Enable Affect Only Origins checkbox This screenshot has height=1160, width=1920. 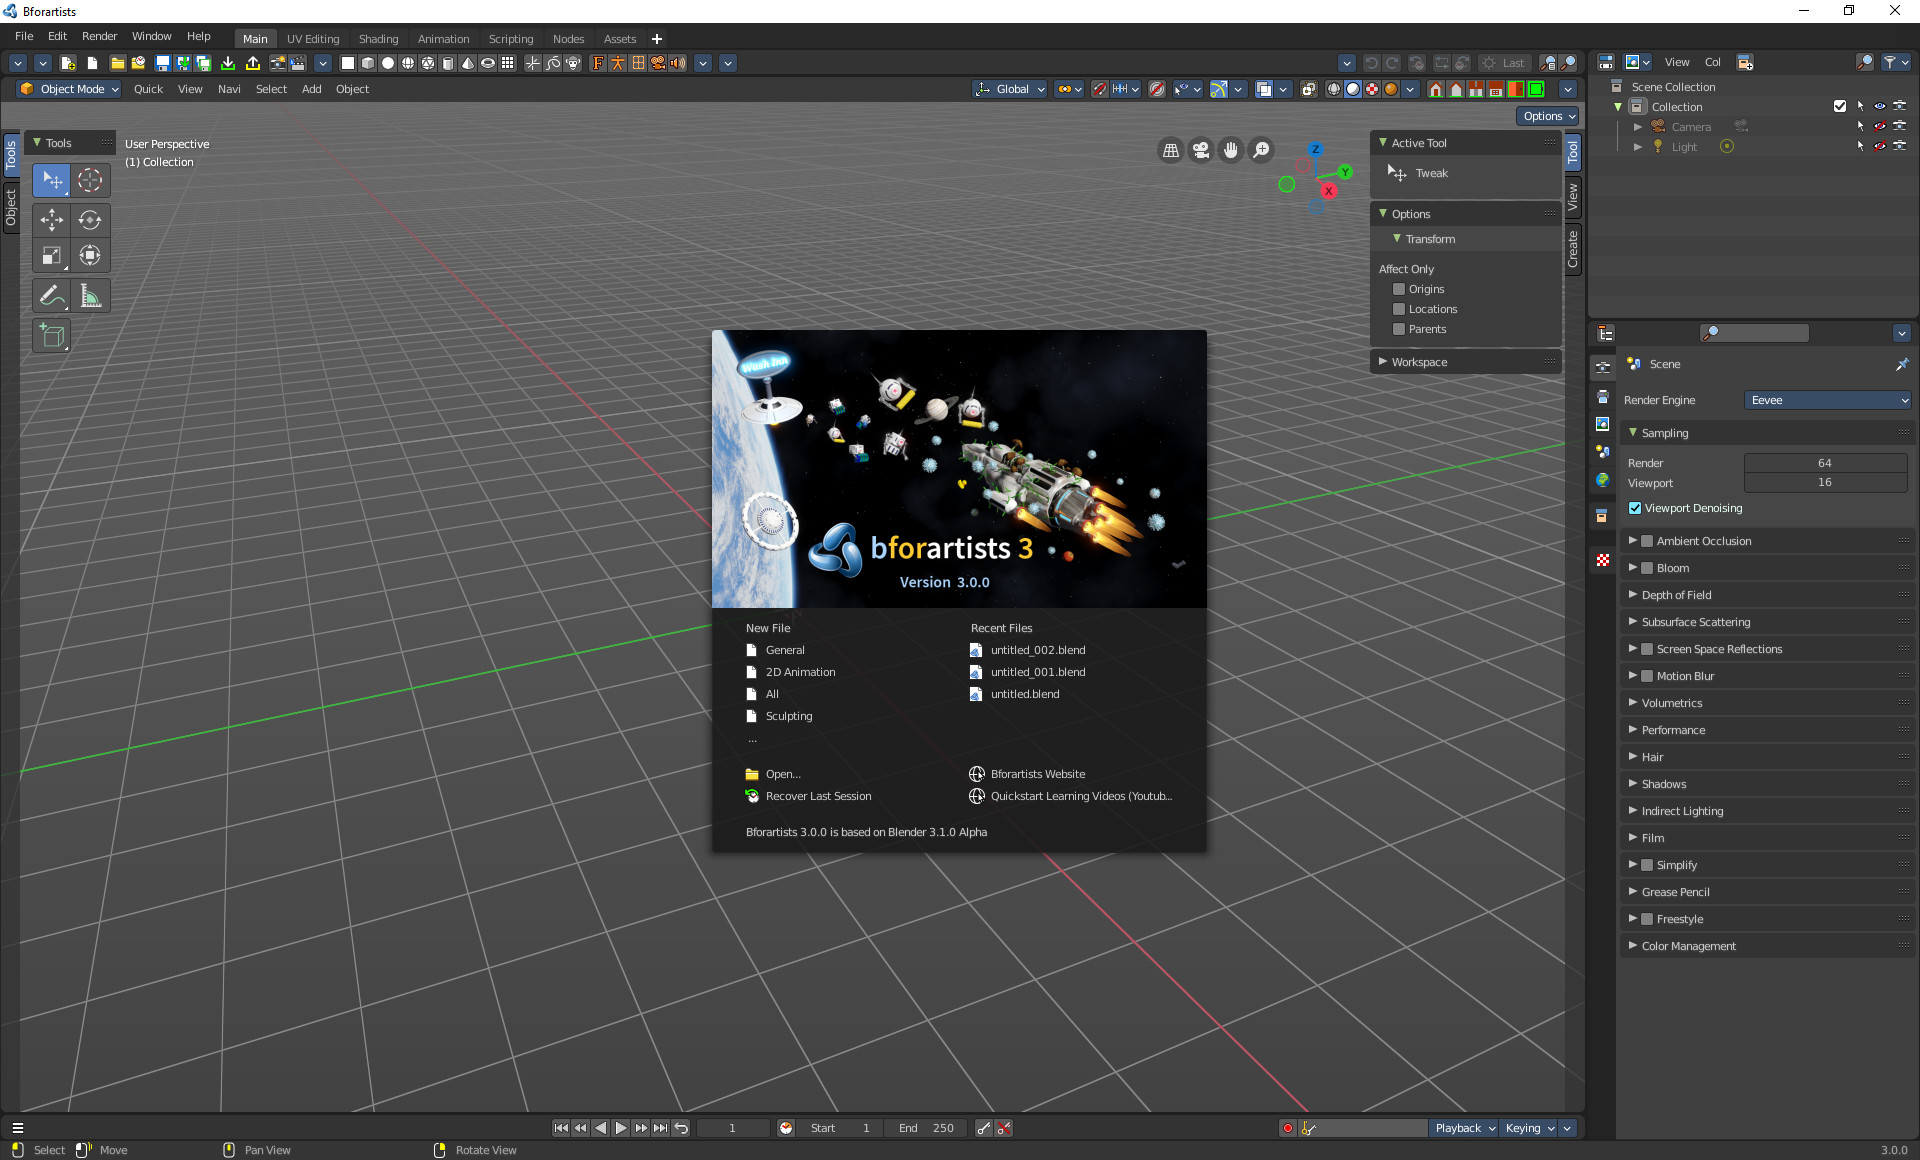point(1399,289)
